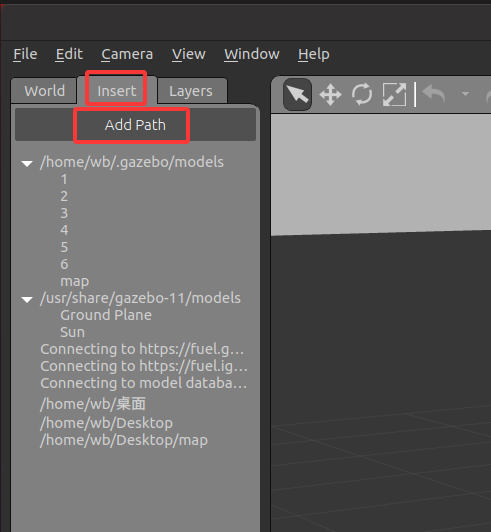The height and width of the screenshot is (532, 491).
Task: Switch to the Insert tab
Action: pyautogui.click(x=117, y=90)
